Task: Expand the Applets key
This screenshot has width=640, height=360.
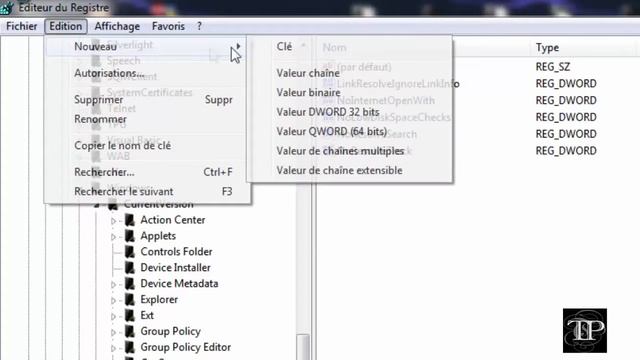Action: 113,237
